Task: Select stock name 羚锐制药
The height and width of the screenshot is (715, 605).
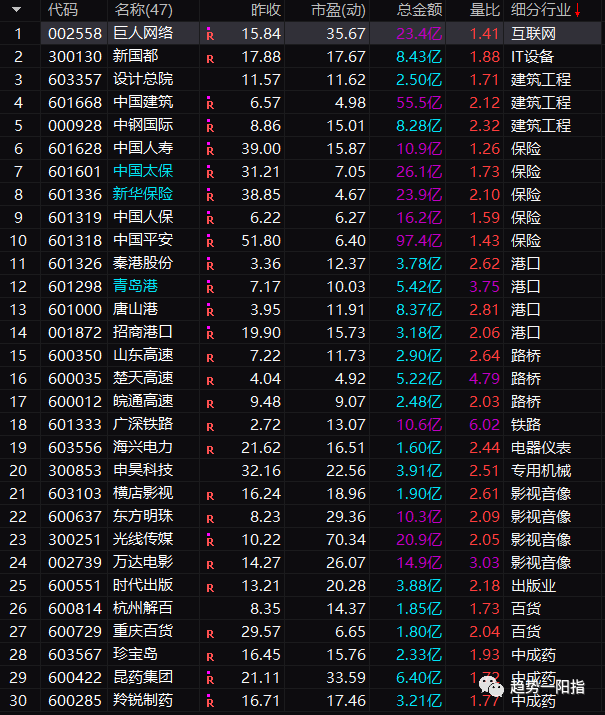Action: click(143, 700)
